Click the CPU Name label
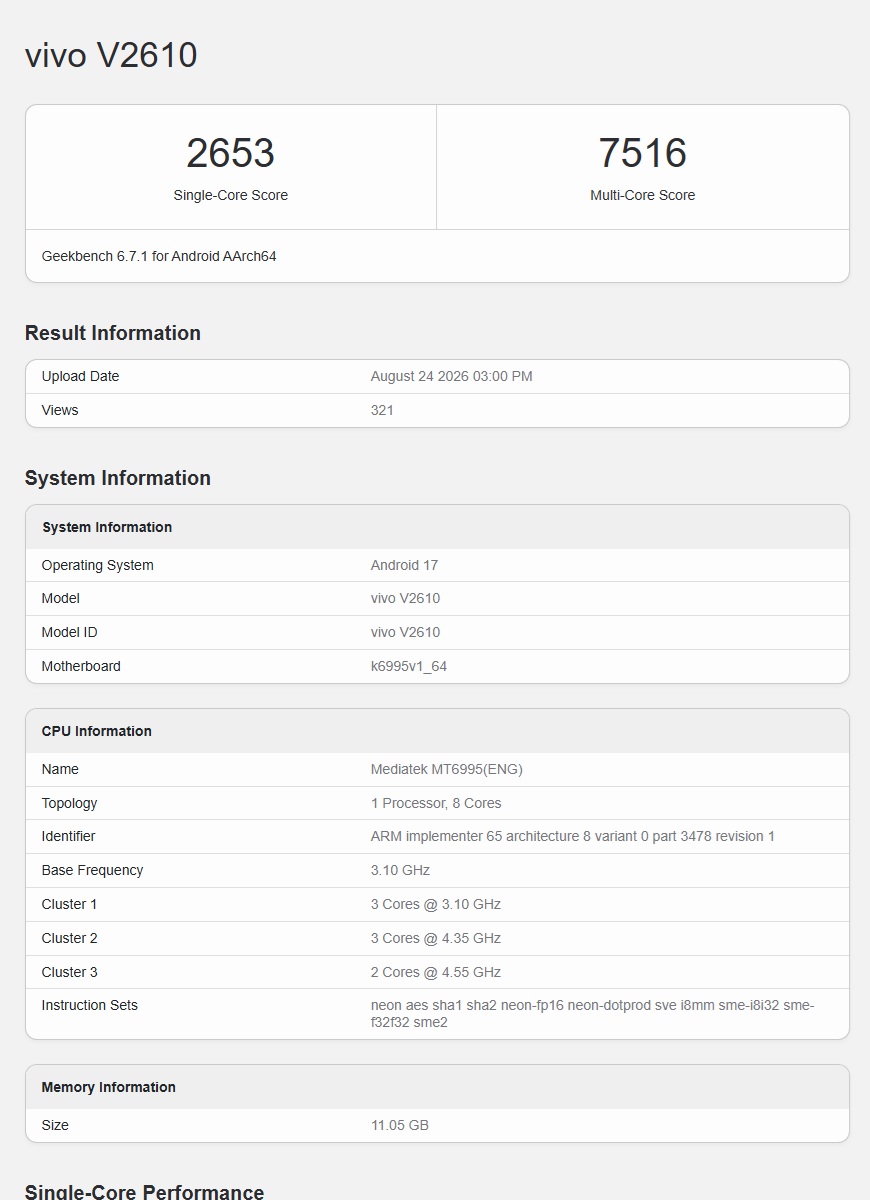 click(x=60, y=769)
